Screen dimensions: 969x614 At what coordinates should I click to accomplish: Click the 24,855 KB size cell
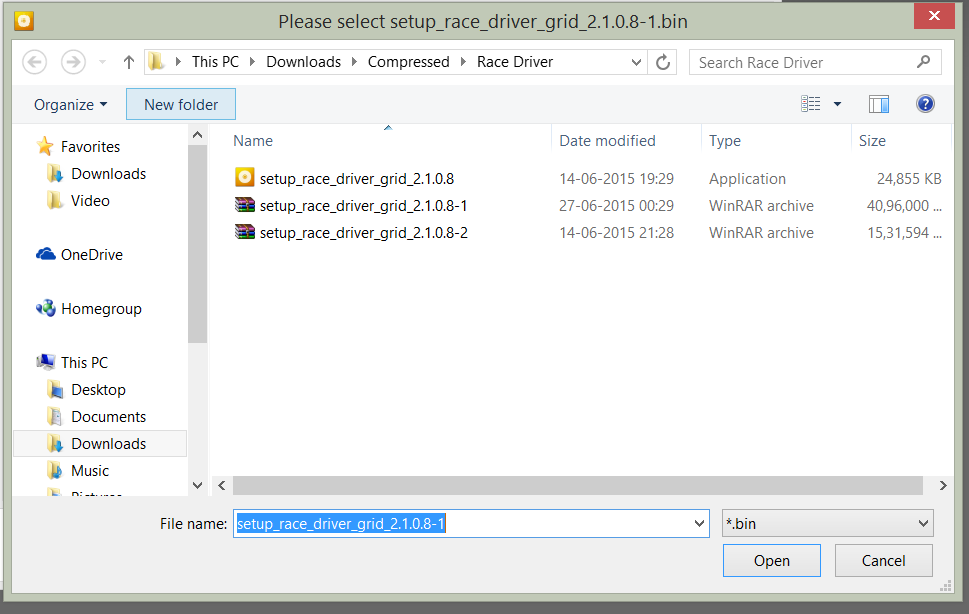point(909,179)
